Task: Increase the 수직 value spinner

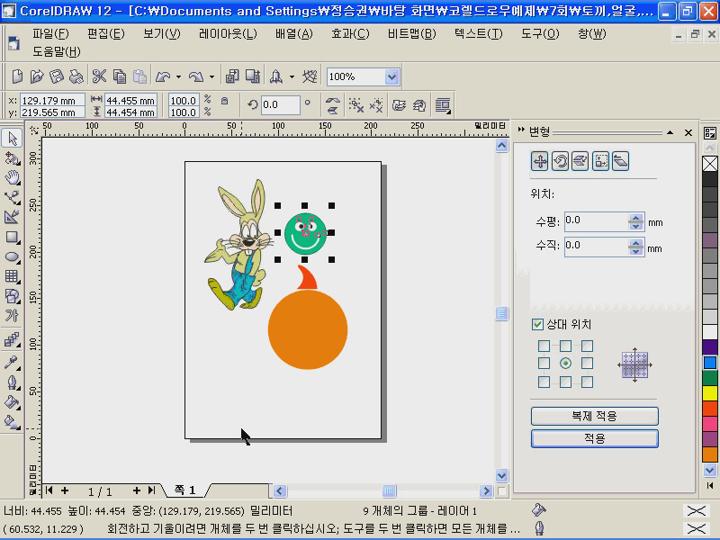Action: tap(636, 243)
